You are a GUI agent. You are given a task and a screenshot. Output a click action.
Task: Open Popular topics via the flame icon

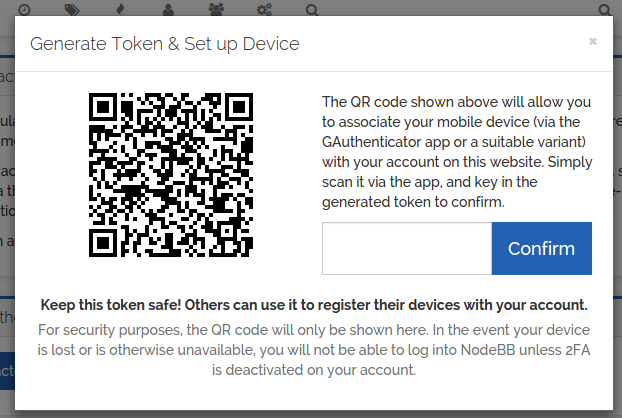tap(121, 9)
